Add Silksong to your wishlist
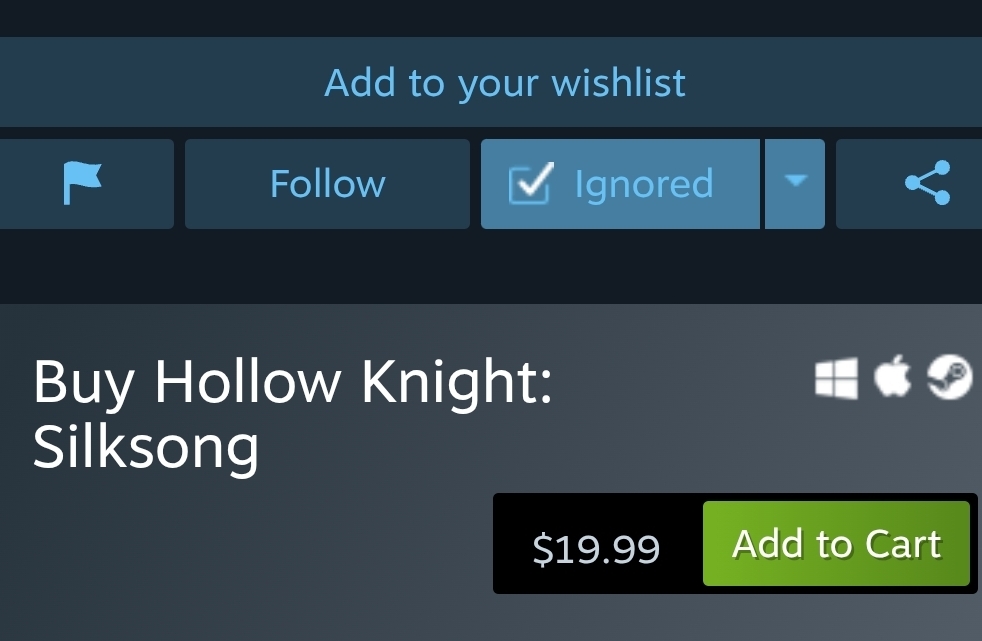Viewport: 982px width, 641px height. pos(491,82)
